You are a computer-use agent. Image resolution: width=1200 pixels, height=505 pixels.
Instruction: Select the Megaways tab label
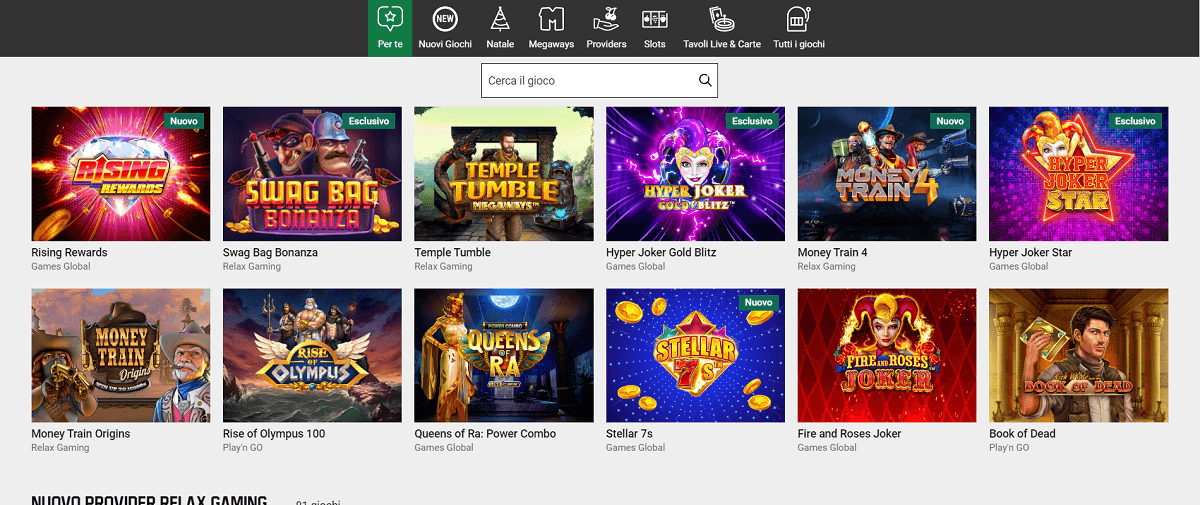coord(551,44)
